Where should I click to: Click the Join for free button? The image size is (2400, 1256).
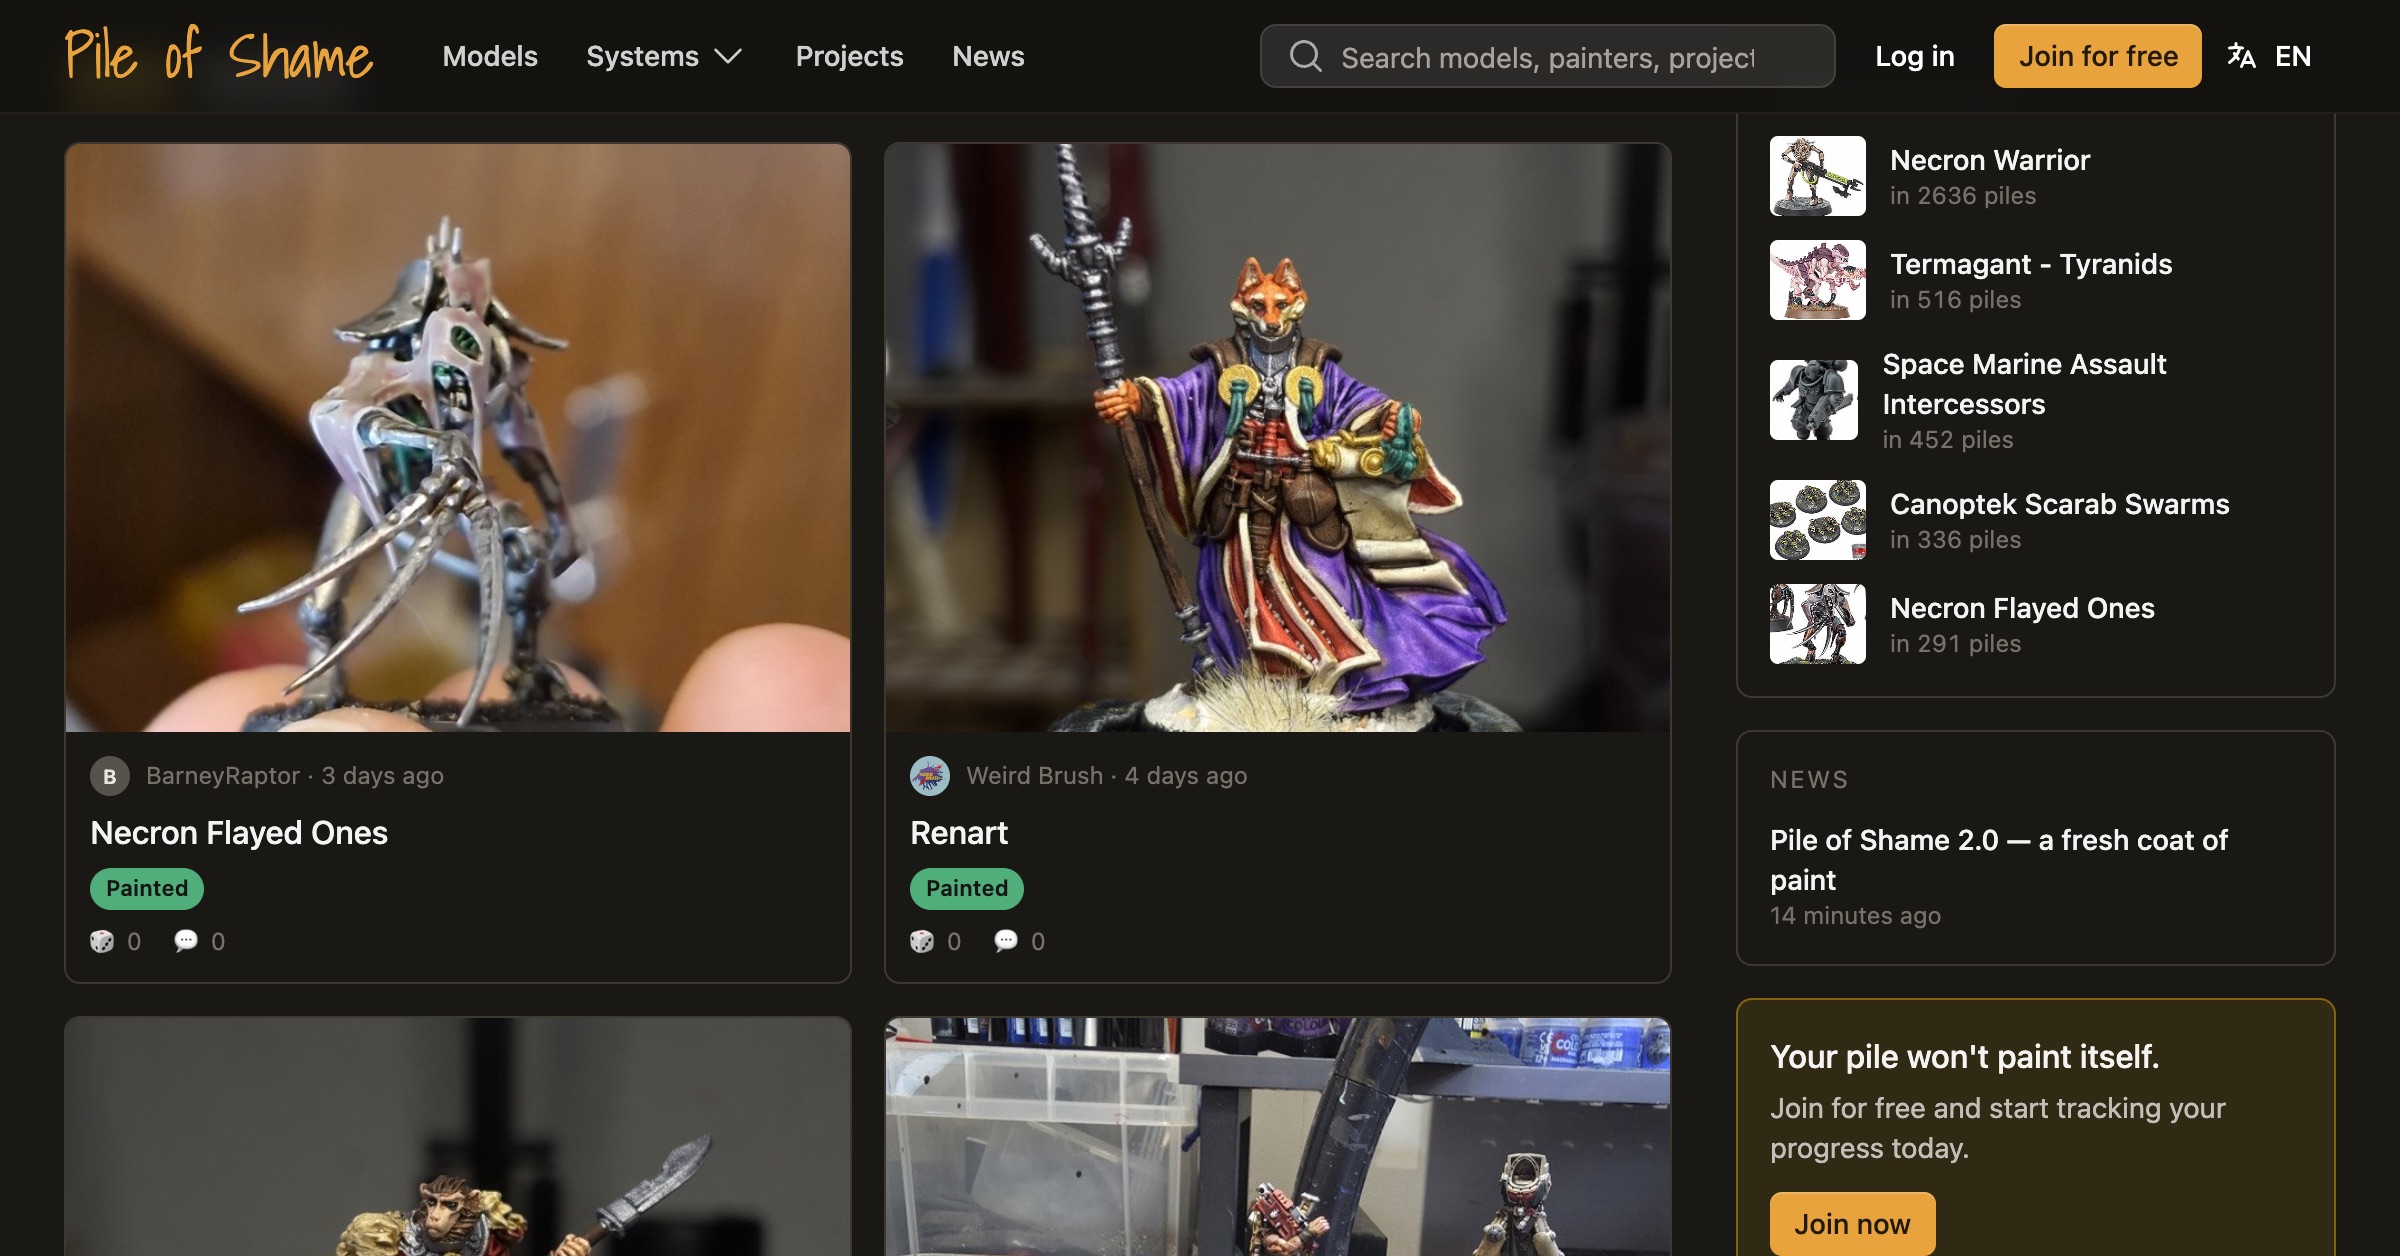pyautogui.click(x=2098, y=56)
